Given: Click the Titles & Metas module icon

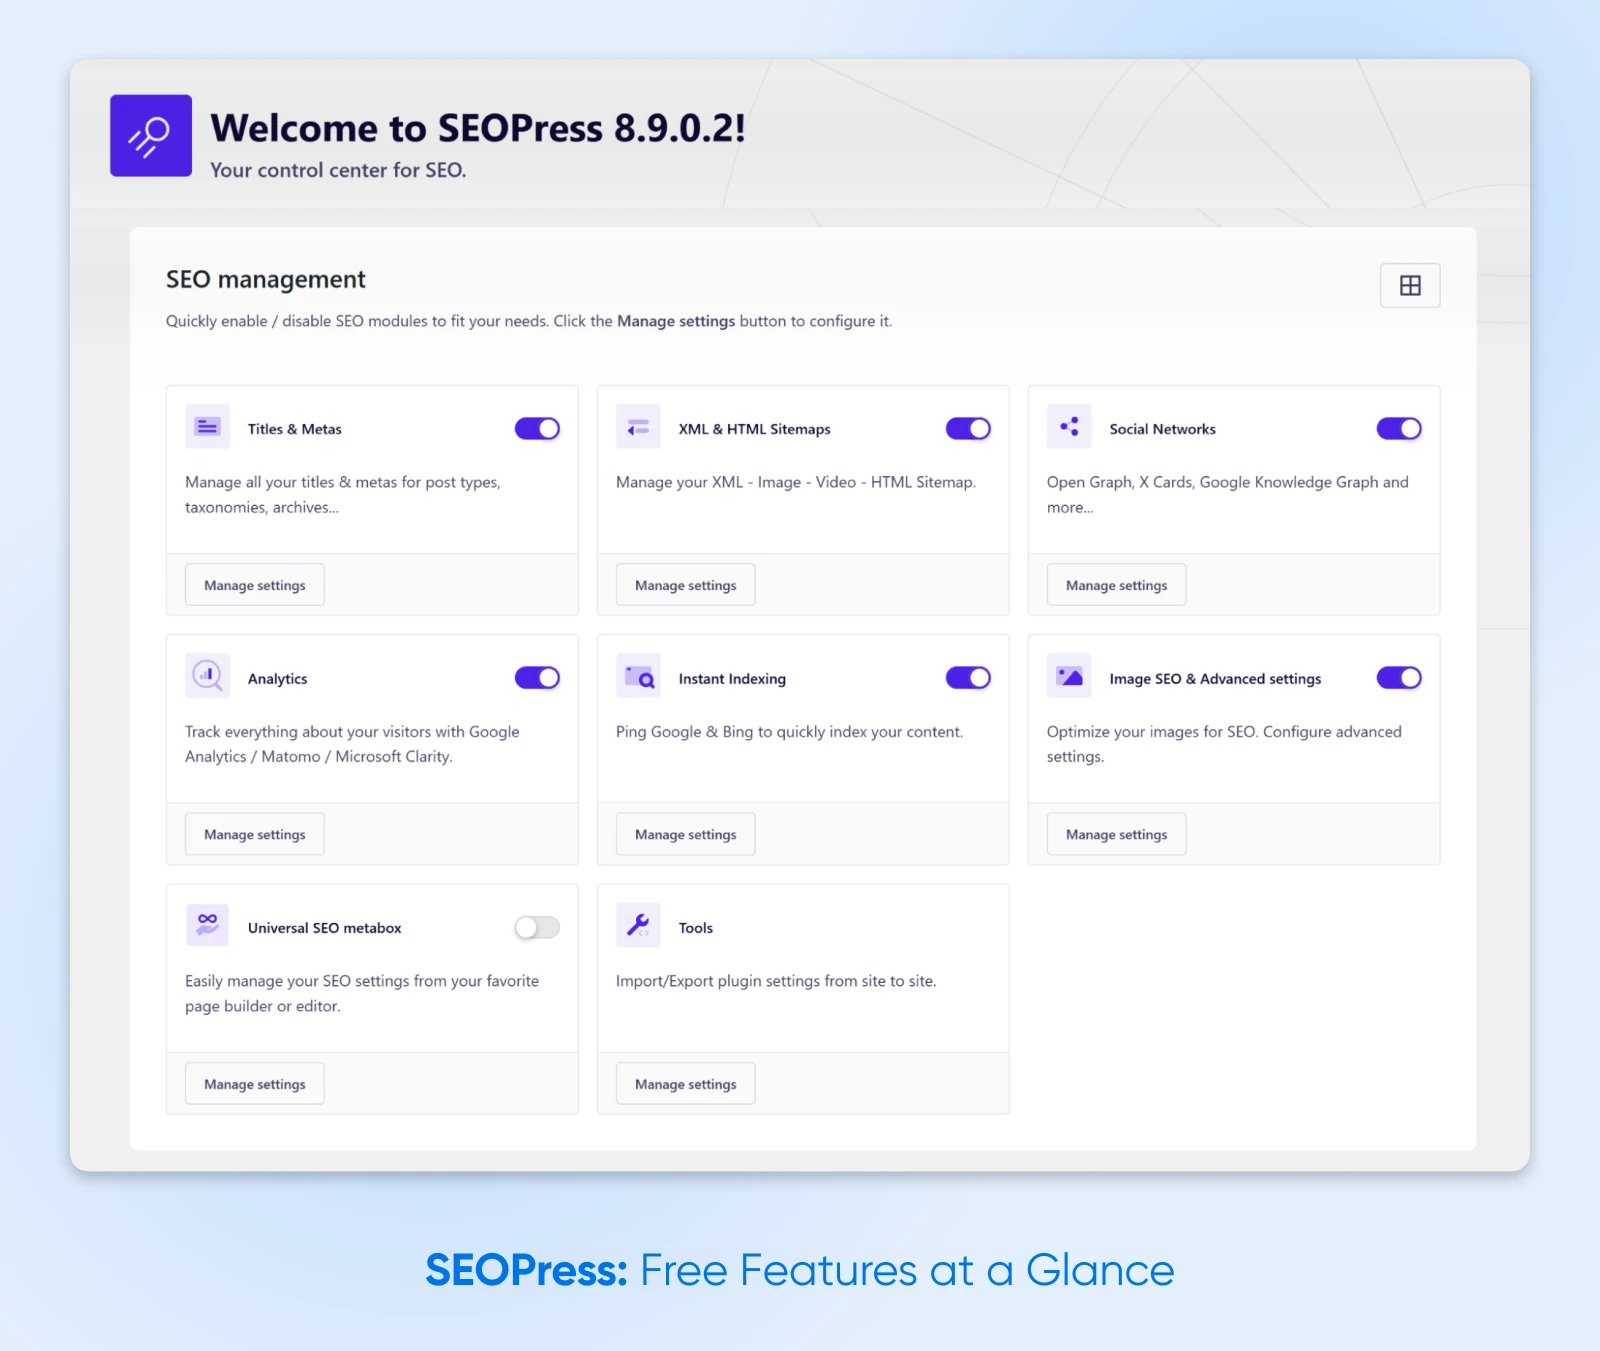Looking at the screenshot, I should click(x=207, y=427).
